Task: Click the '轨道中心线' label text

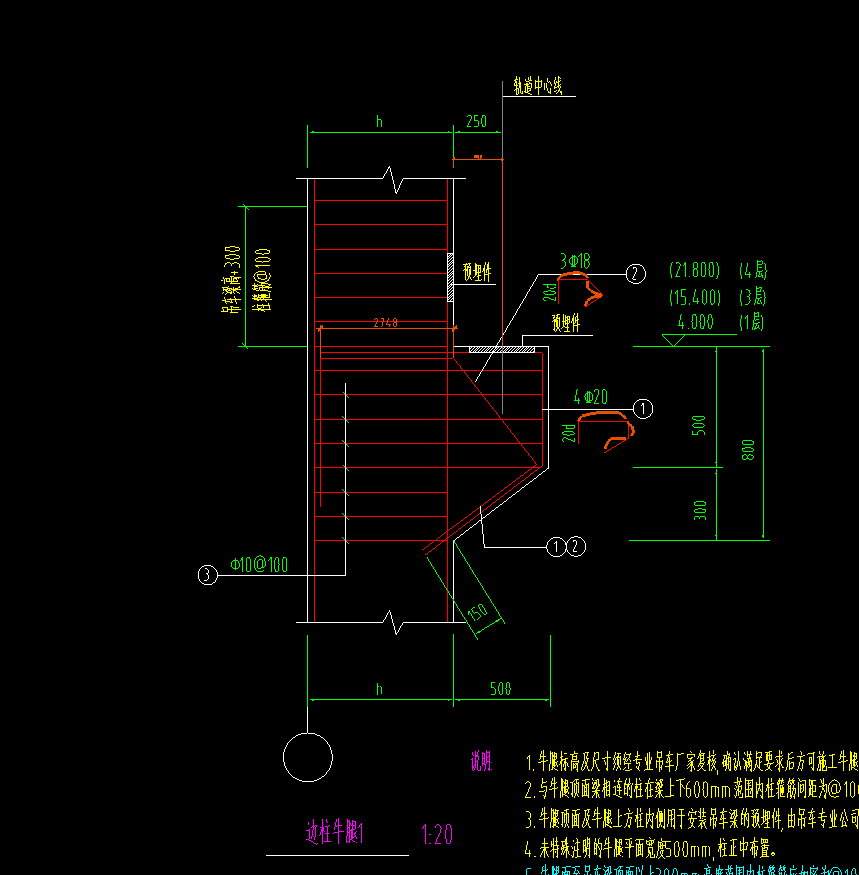Action: click(x=538, y=86)
